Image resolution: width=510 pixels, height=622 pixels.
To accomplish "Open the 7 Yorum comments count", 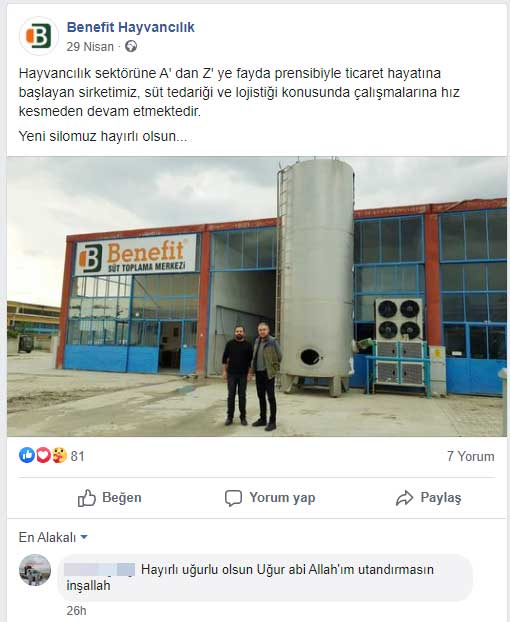I will [x=470, y=456].
